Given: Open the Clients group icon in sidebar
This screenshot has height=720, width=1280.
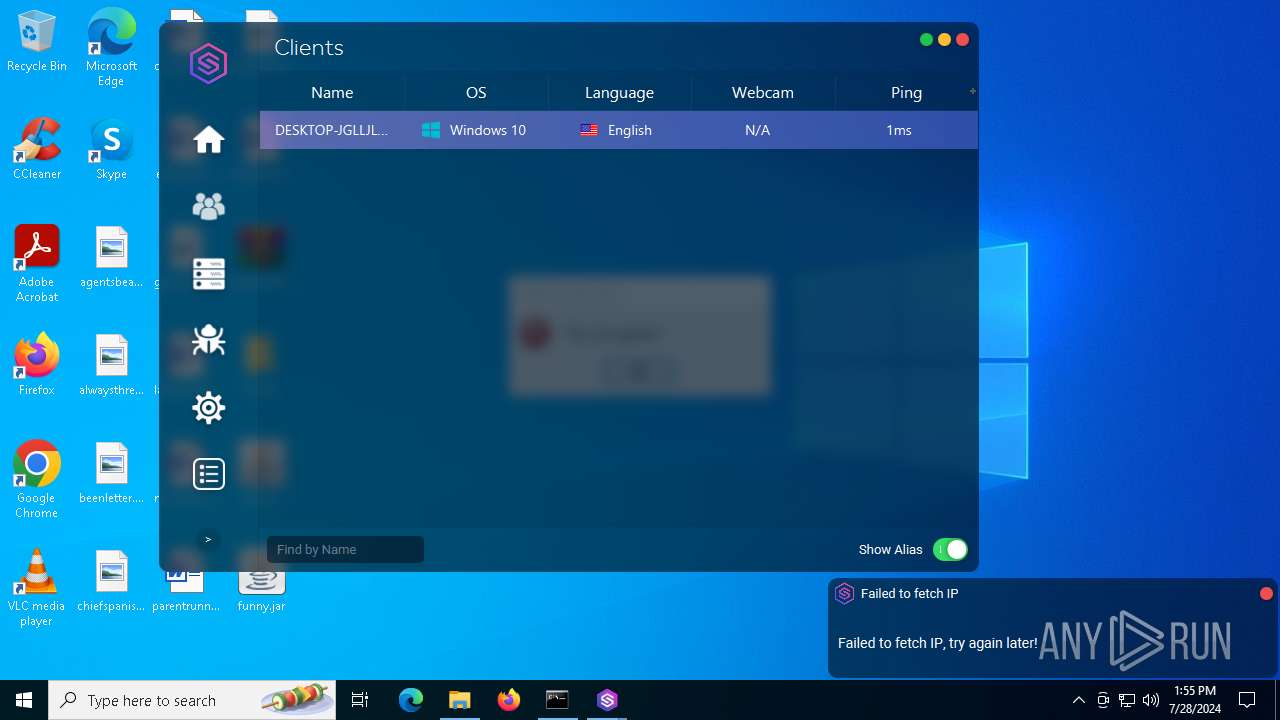Looking at the screenshot, I should click(x=209, y=206).
